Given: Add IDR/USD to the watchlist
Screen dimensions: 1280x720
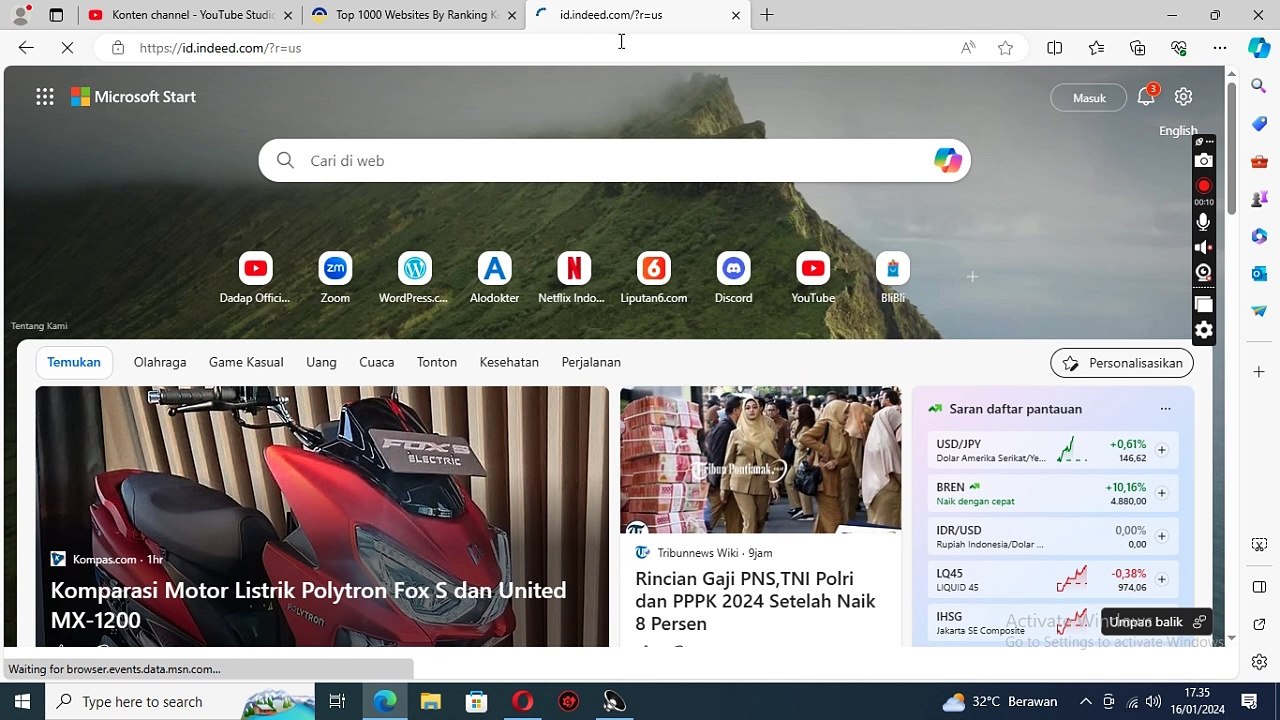Looking at the screenshot, I should (x=1161, y=536).
